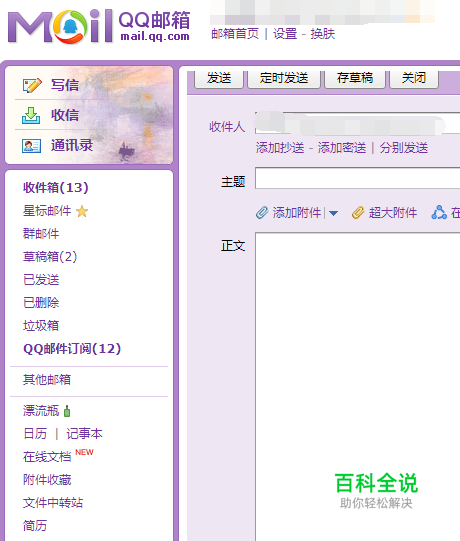Open 垃圾箱 spam folder
The height and width of the screenshot is (541, 460).
(x=41, y=326)
